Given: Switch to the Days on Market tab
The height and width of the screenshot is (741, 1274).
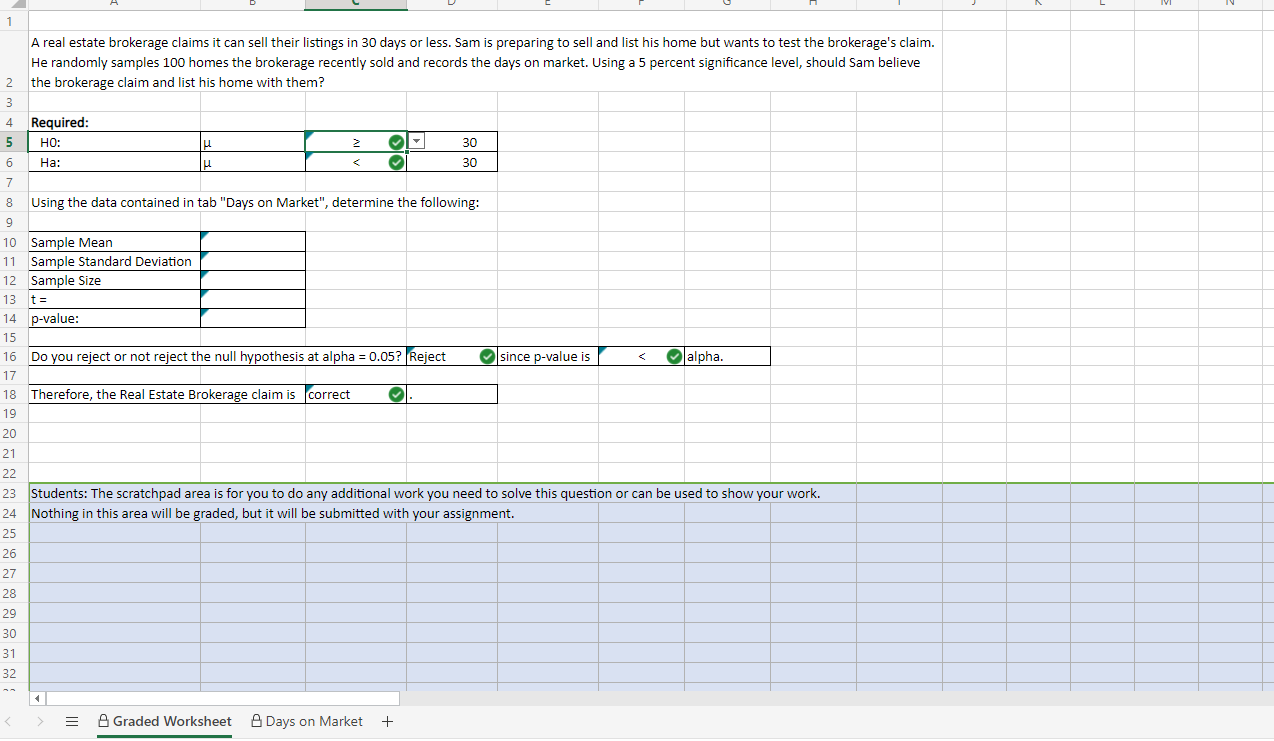Looking at the screenshot, I should coord(306,721).
